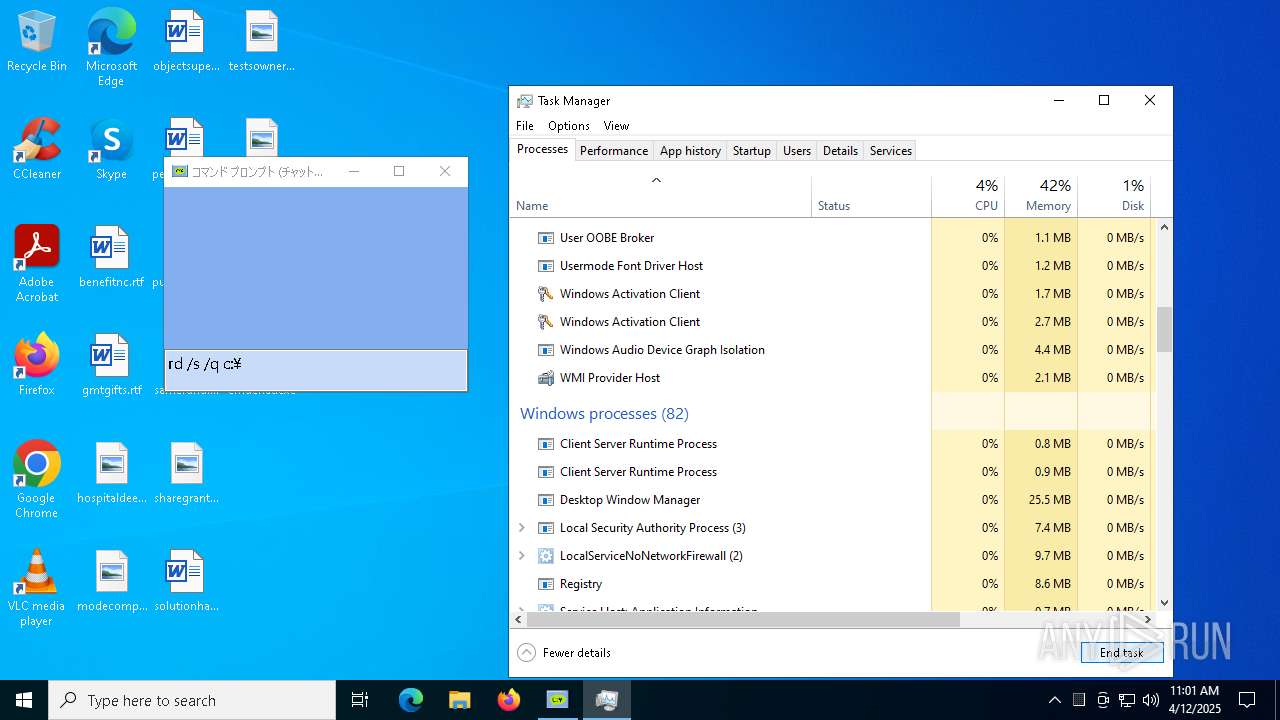Click horizontal scrollbar in Task Manager
The image size is (1280, 720).
(x=744, y=620)
